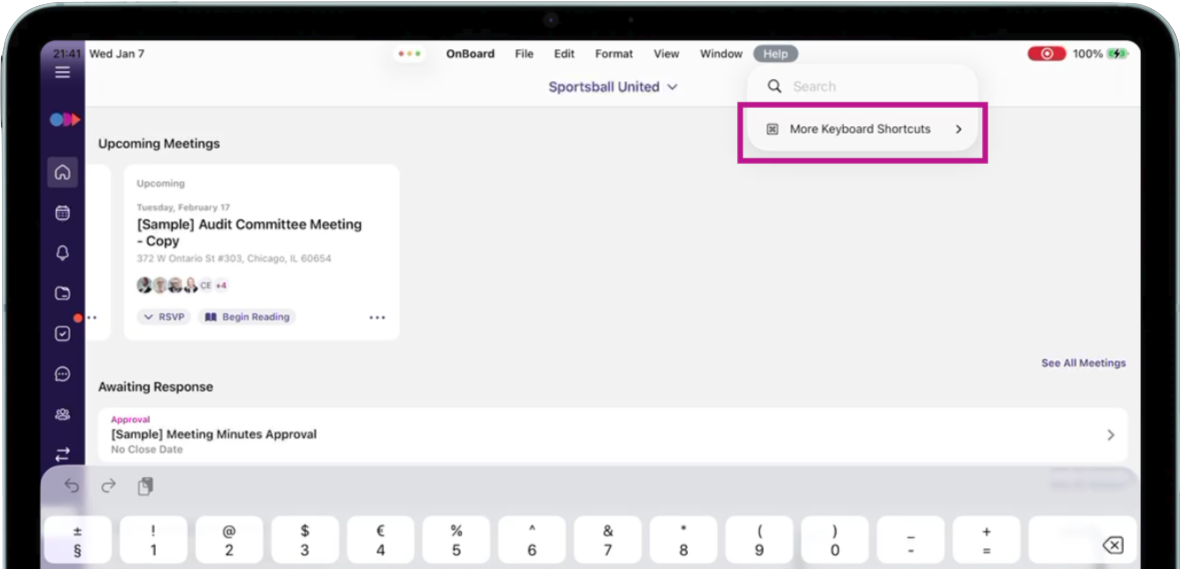1180x569 pixels.
Task: Expand the RSVP dropdown on the meeting card
Action: click(163, 317)
